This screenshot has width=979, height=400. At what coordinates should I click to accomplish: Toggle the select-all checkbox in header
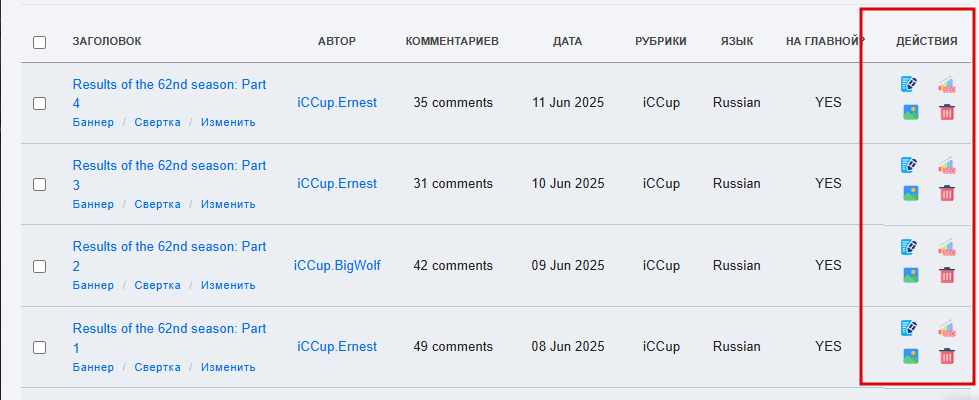coord(39,42)
